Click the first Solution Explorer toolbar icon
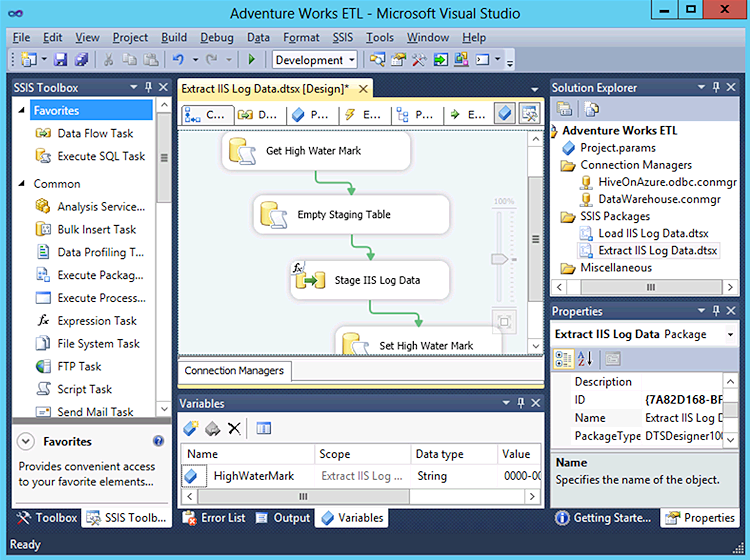Viewport: 750px width, 560px height. point(564,109)
